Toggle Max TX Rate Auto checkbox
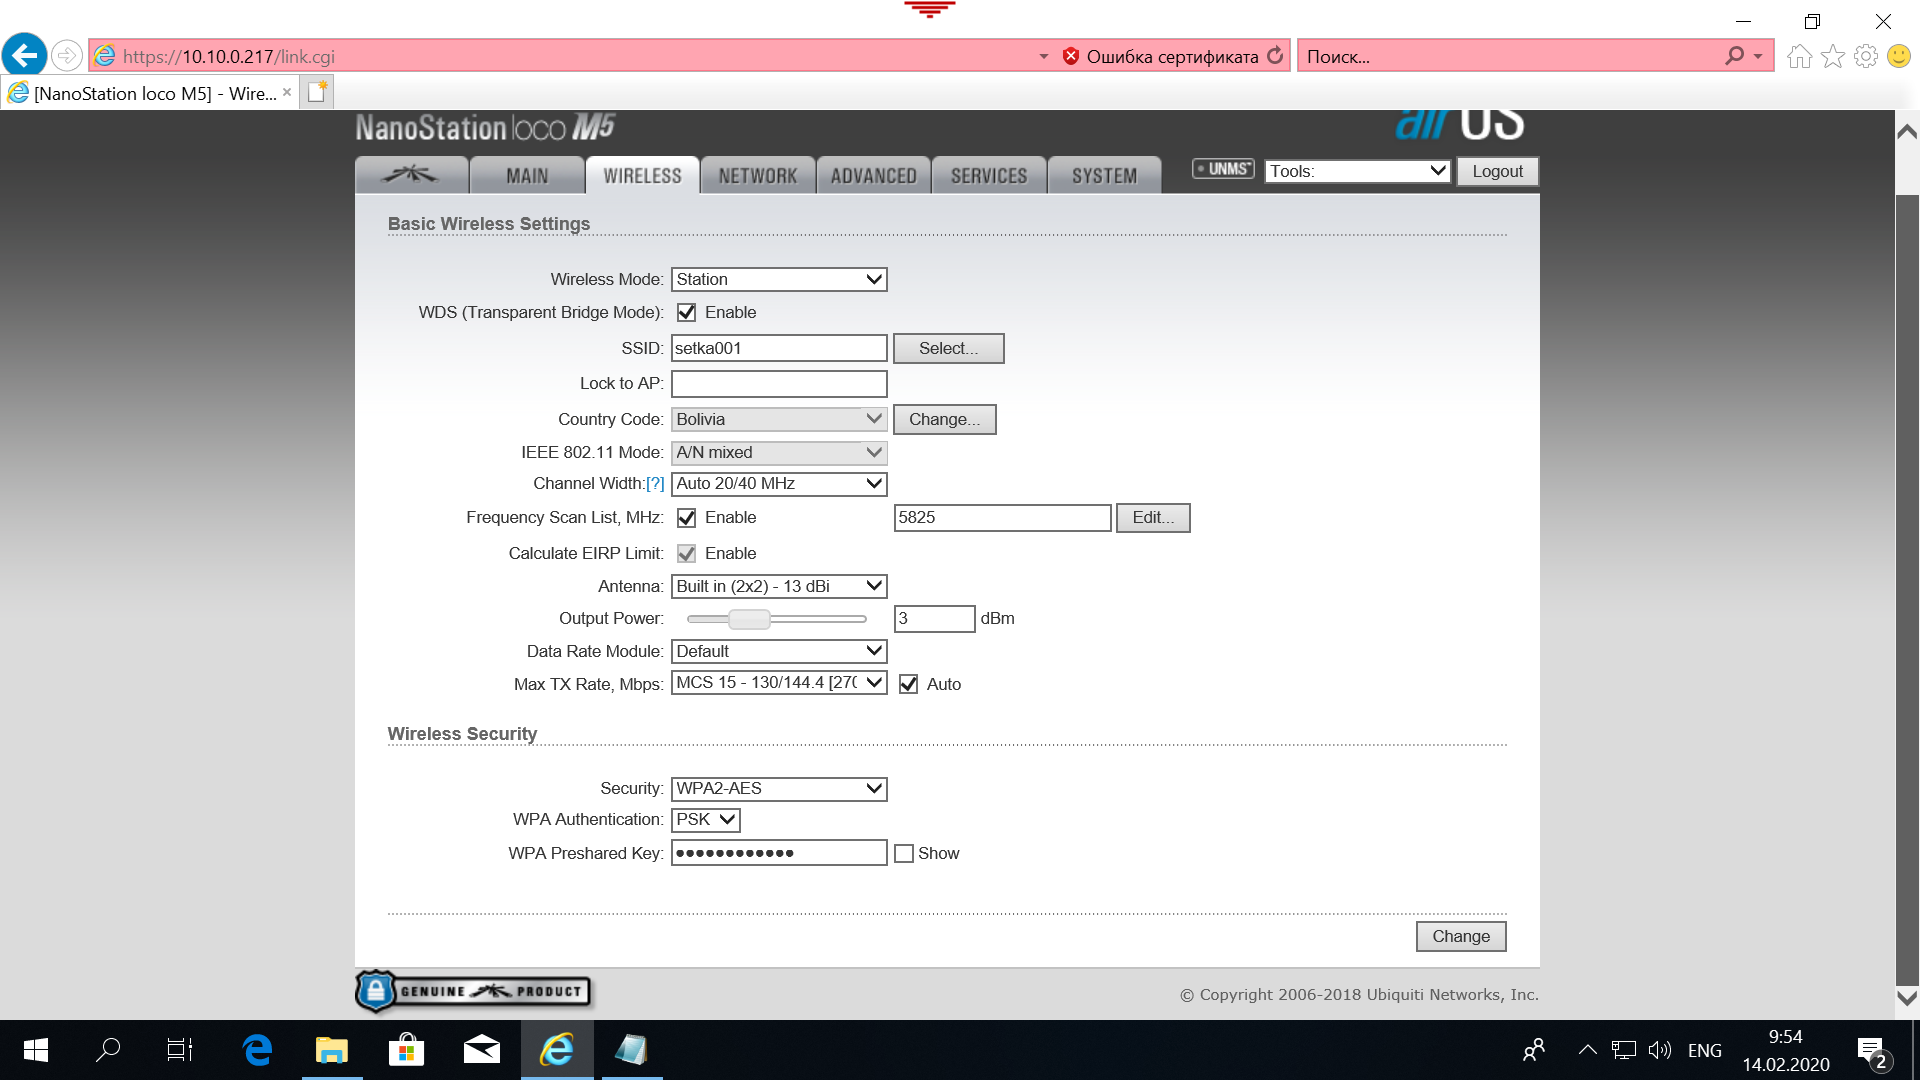This screenshot has width=1920, height=1080. pyautogui.click(x=908, y=684)
